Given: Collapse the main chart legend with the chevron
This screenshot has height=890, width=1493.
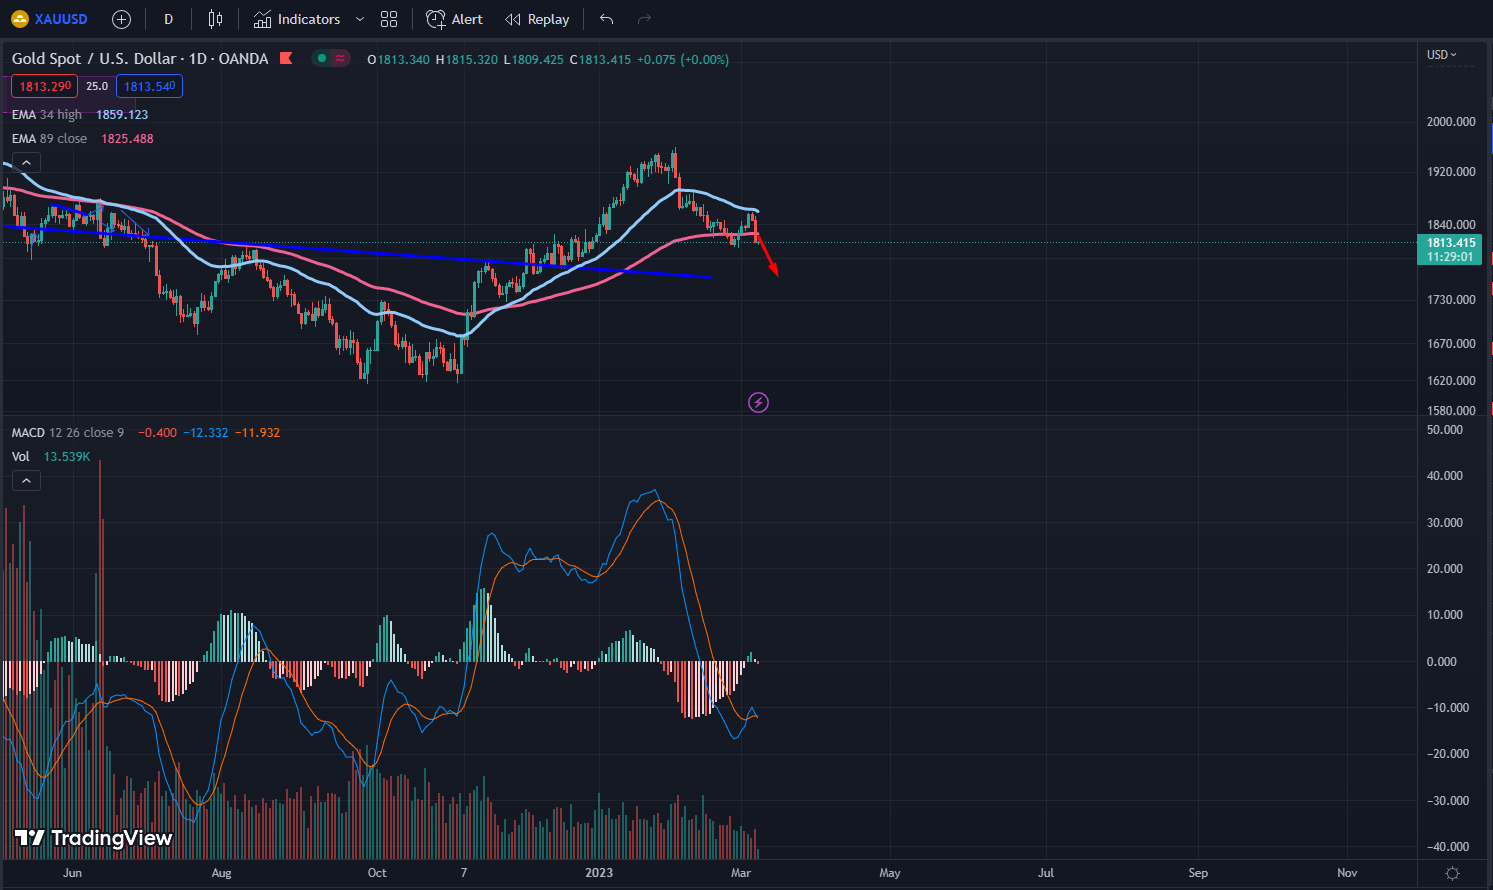Looking at the screenshot, I should (26, 161).
